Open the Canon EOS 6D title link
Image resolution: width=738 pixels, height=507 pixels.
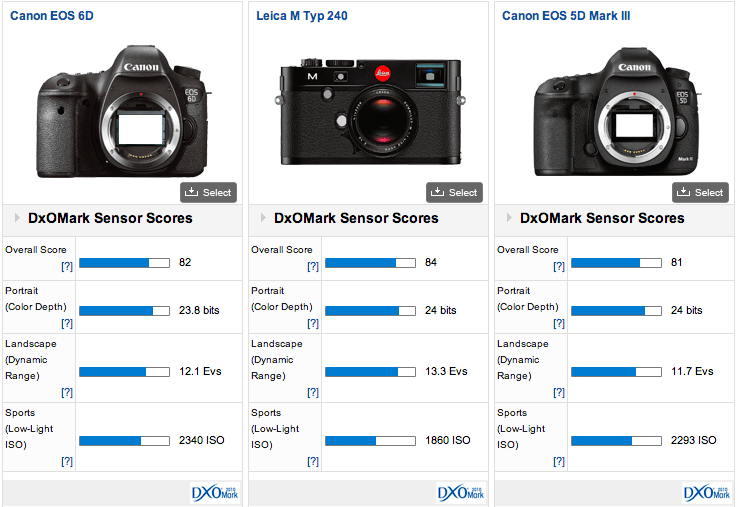tap(52, 16)
